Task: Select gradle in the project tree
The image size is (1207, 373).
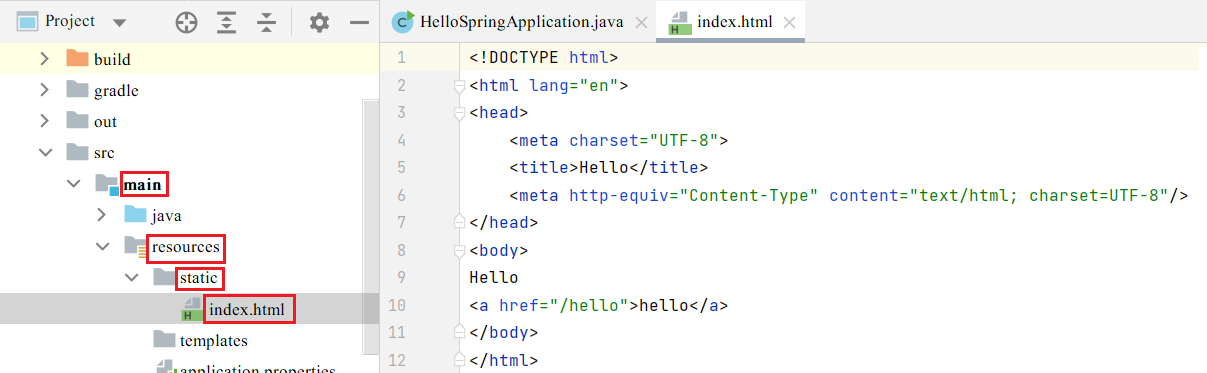Action: point(116,91)
